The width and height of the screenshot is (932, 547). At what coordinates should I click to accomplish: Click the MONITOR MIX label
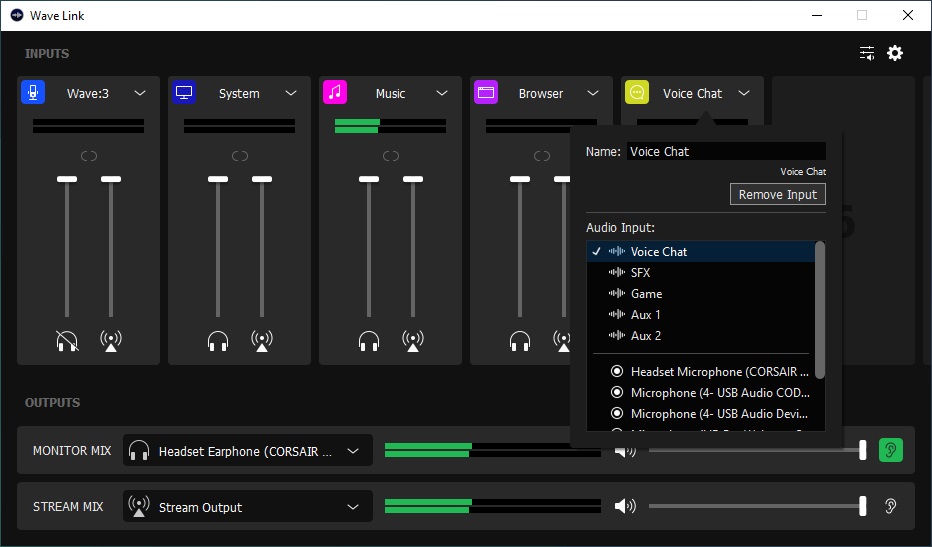click(72, 451)
